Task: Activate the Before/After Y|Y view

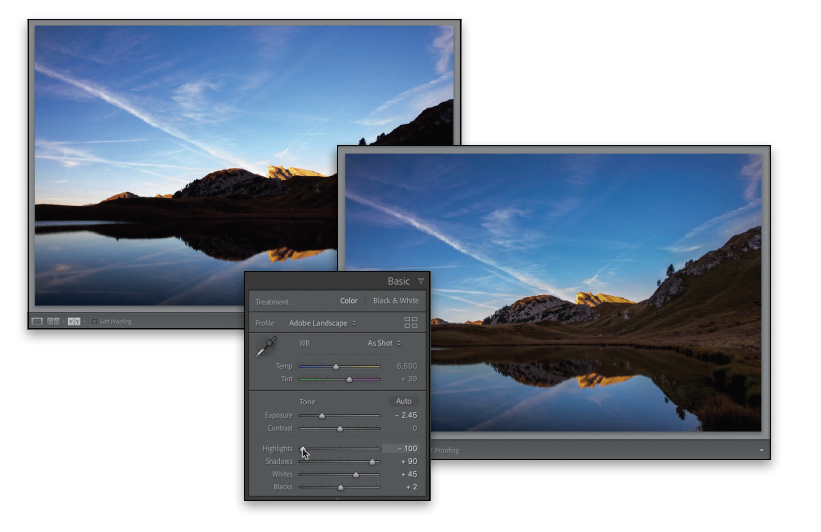Action: (x=73, y=321)
